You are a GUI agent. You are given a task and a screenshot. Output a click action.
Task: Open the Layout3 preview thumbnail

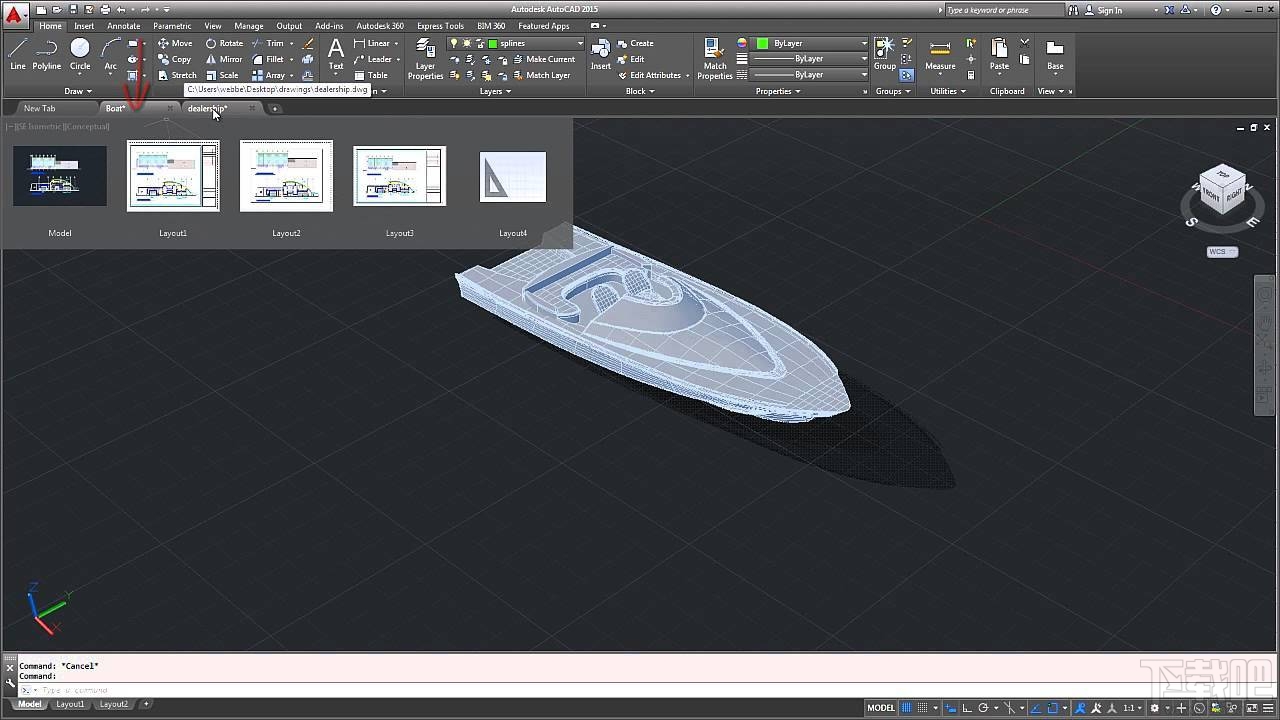tap(399, 176)
